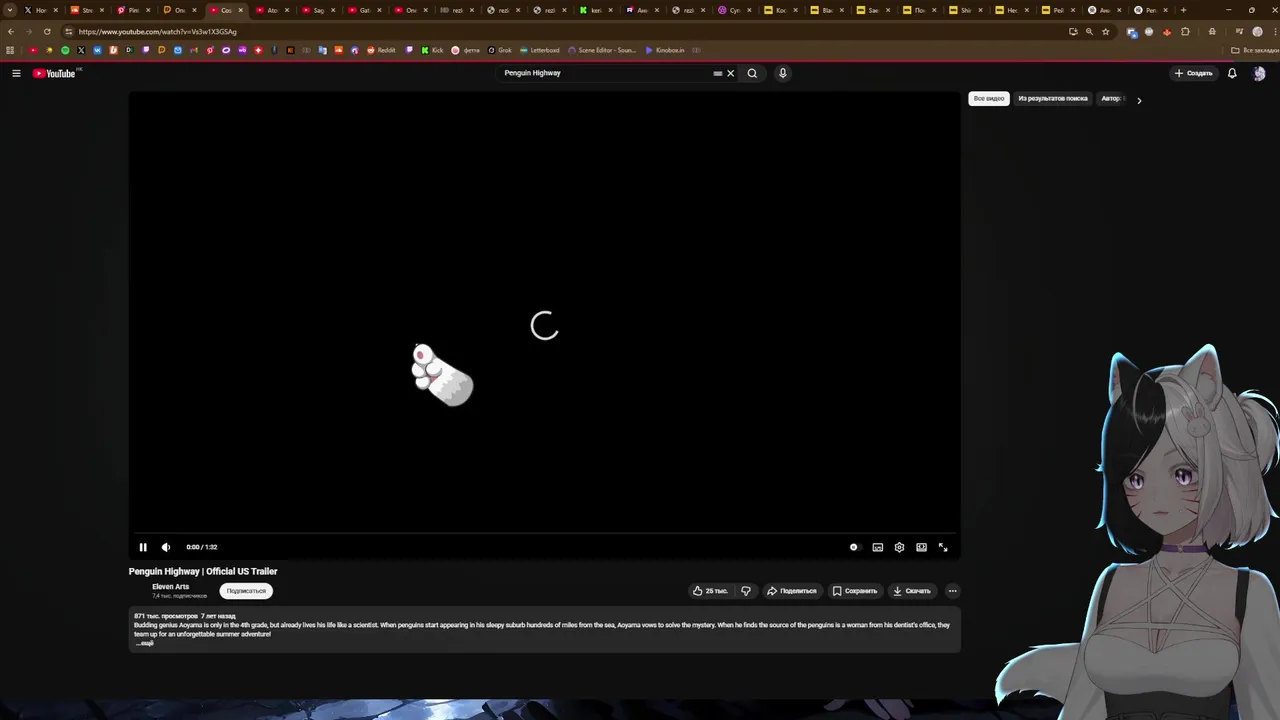The image size is (1280, 720).
Task: Click the Penguin Highway Official US Trailer title
Action: pyautogui.click(x=203, y=571)
